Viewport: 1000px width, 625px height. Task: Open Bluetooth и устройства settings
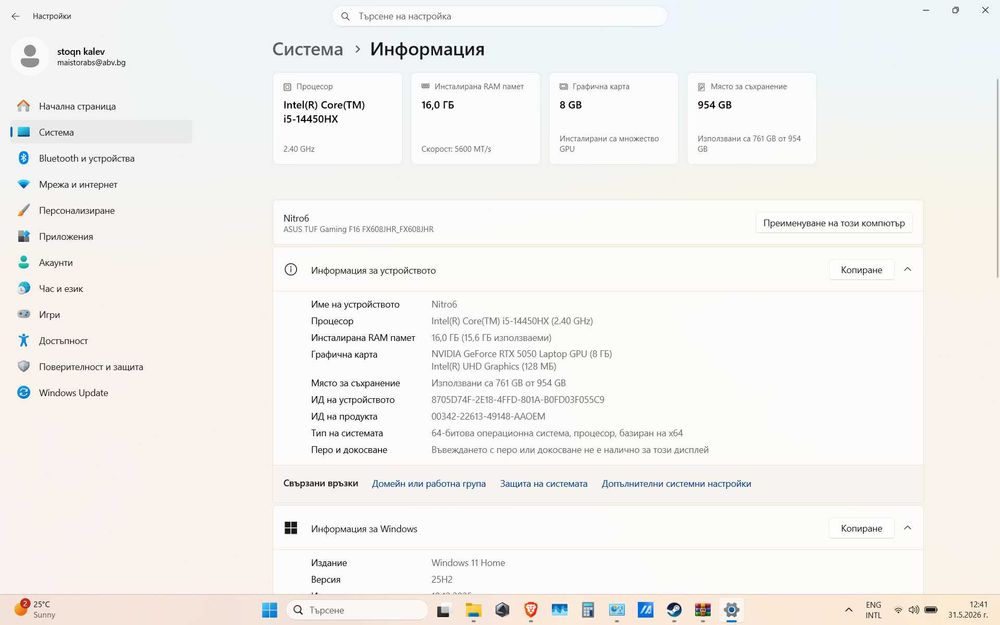101,158
